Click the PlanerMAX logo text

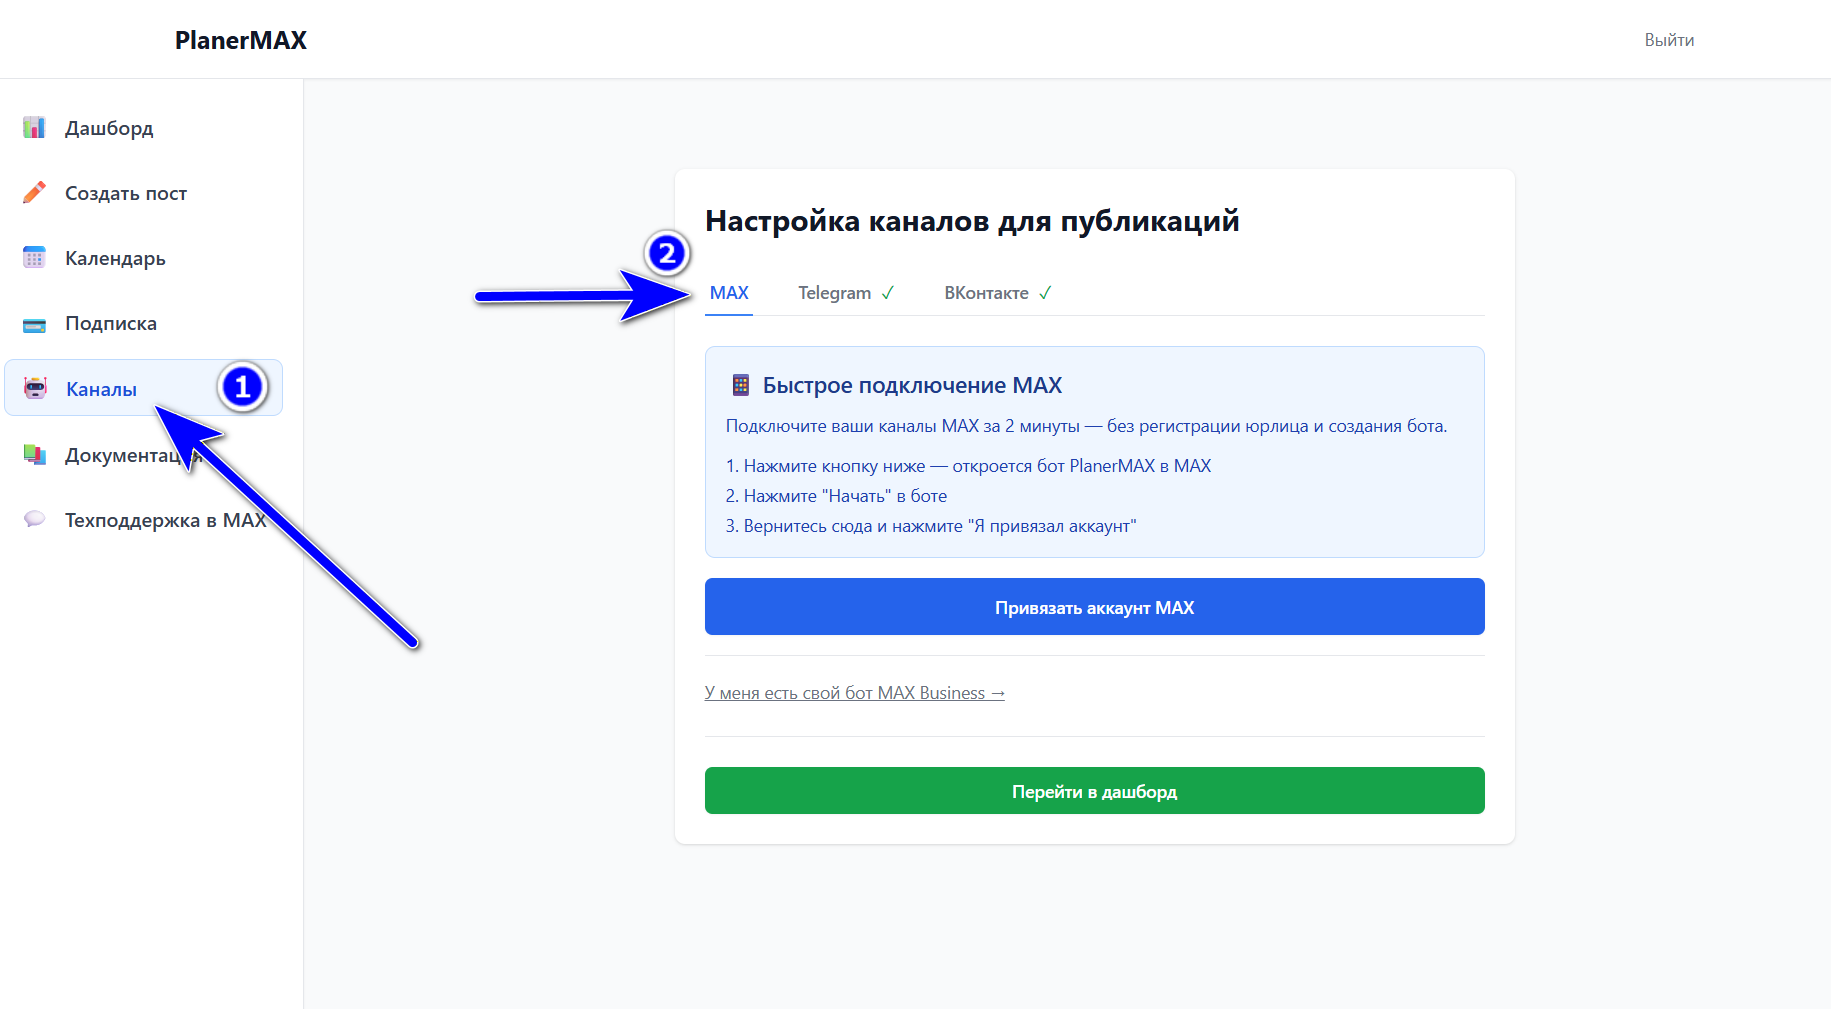pos(240,40)
